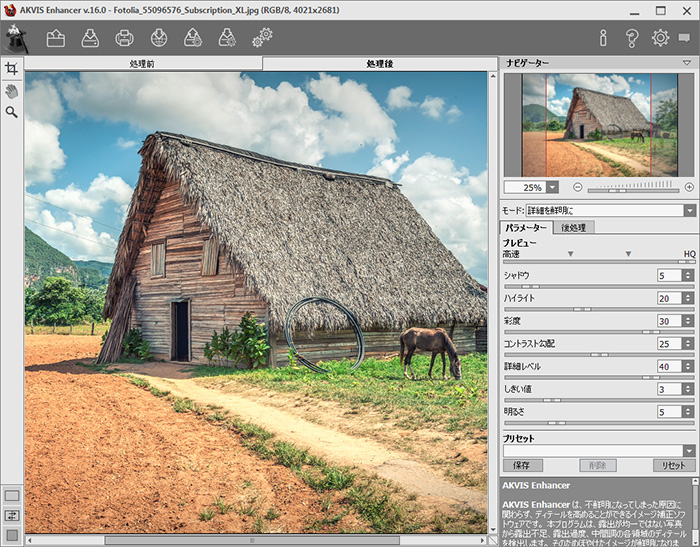Open Help question mark icon

click(632, 39)
